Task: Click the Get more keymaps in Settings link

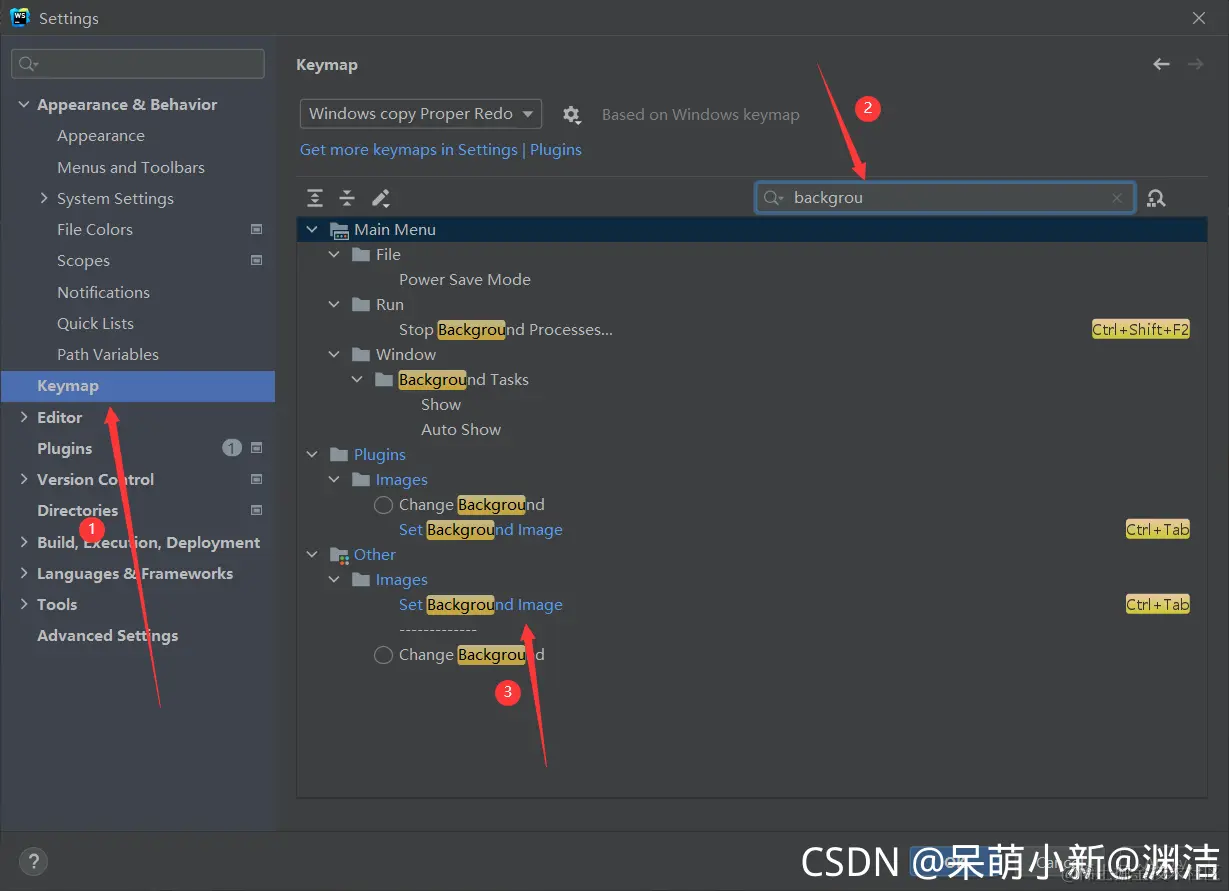Action: (x=409, y=150)
